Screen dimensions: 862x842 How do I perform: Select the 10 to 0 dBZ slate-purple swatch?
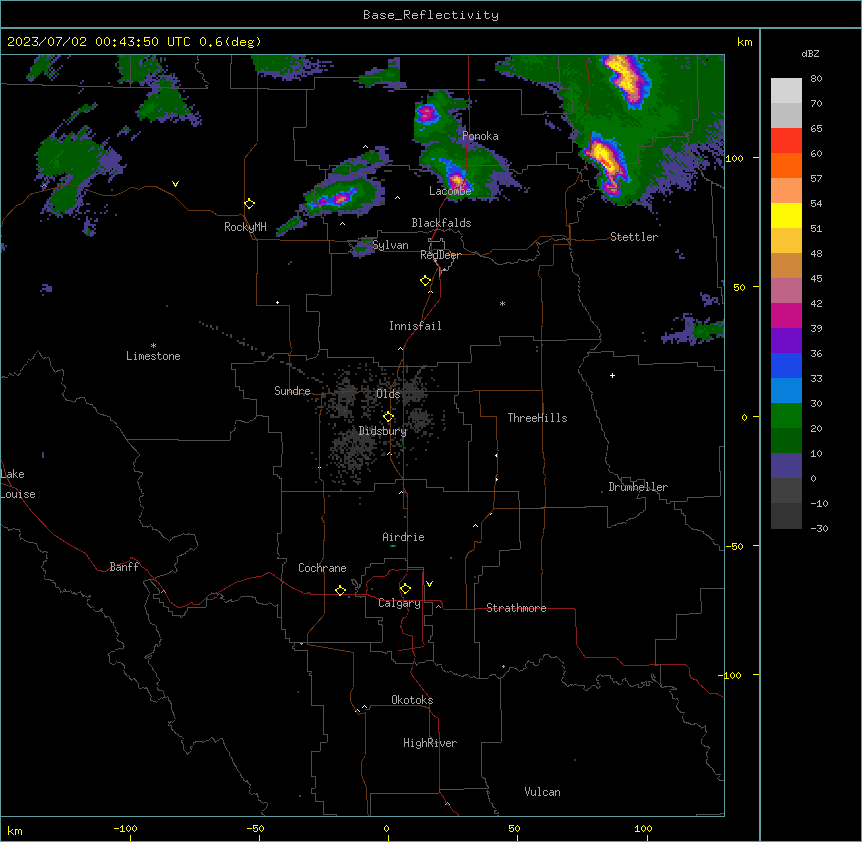(x=786, y=466)
